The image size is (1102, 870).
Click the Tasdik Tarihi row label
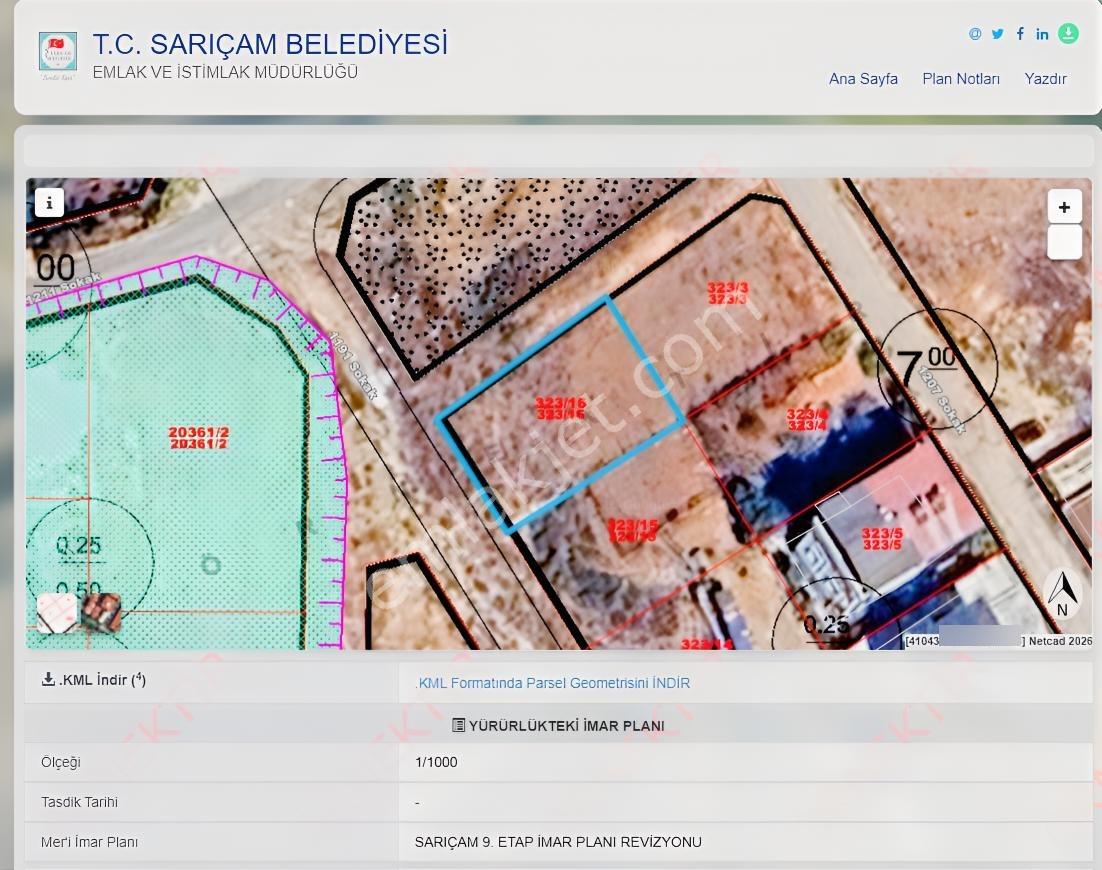(79, 802)
